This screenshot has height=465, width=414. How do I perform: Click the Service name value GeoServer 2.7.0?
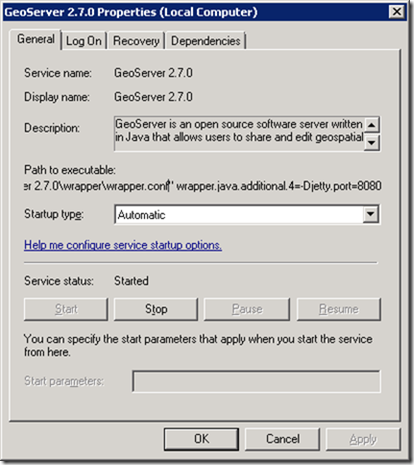coord(153,73)
